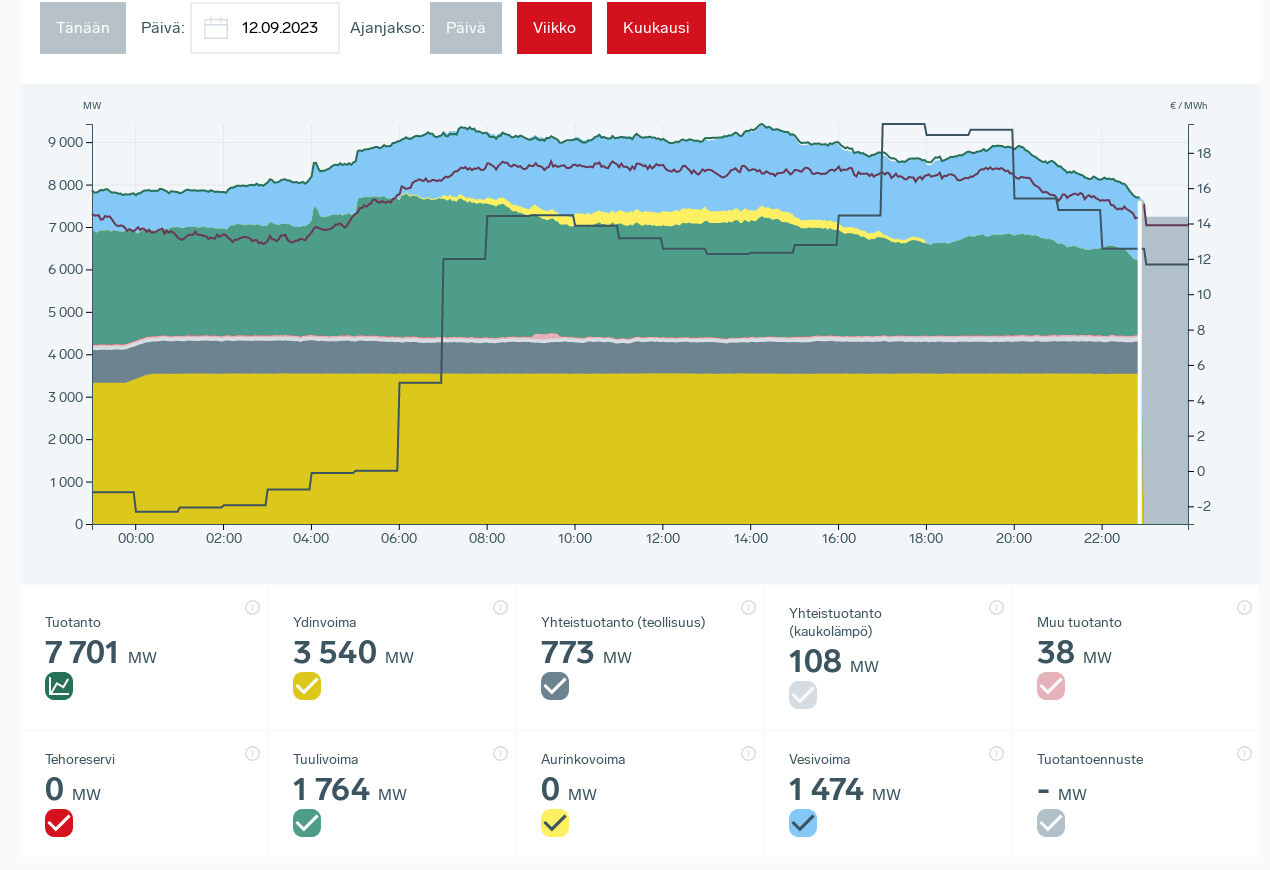
Task: Show info for Yhteistuotanto (kaukolämpö)
Action: 996,607
